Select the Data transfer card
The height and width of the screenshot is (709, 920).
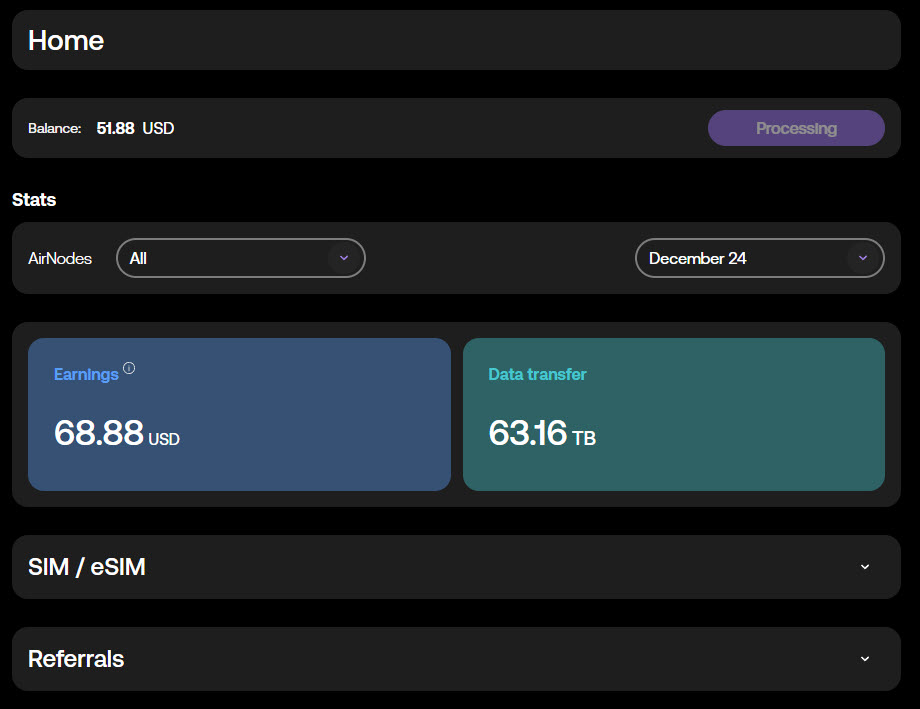point(674,414)
